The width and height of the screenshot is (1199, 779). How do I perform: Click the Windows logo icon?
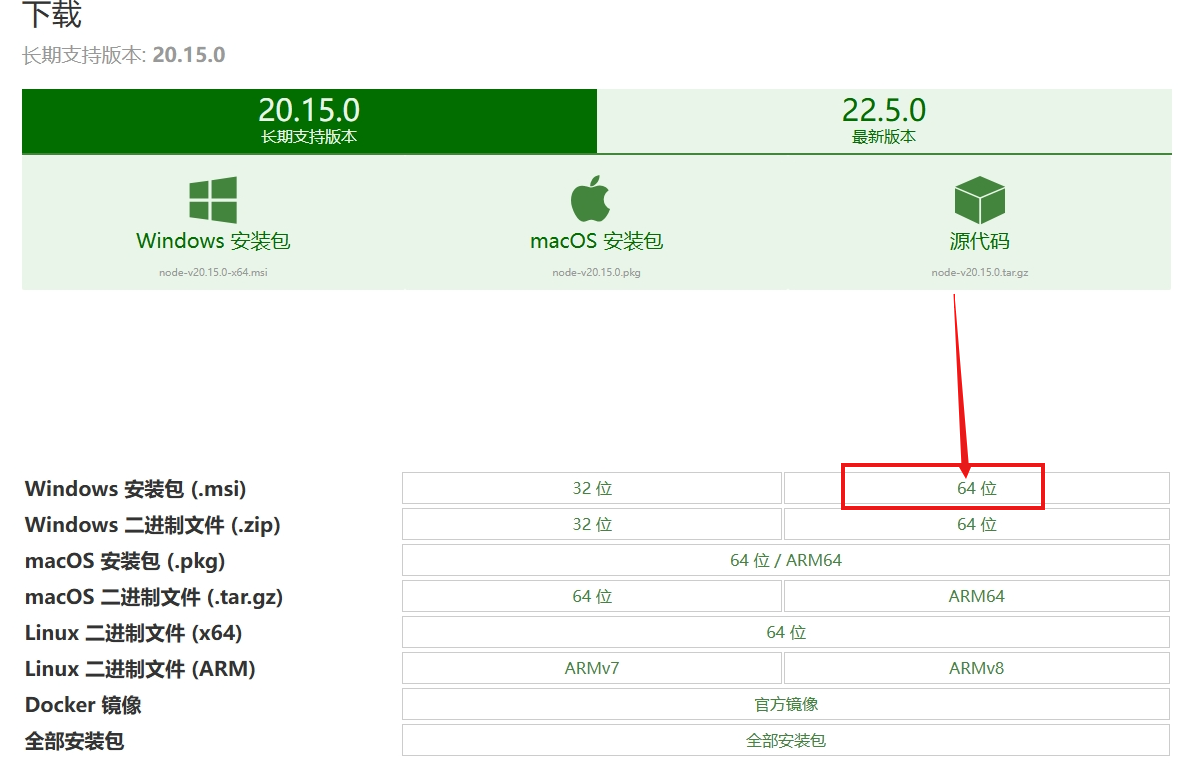tap(213, 200)
